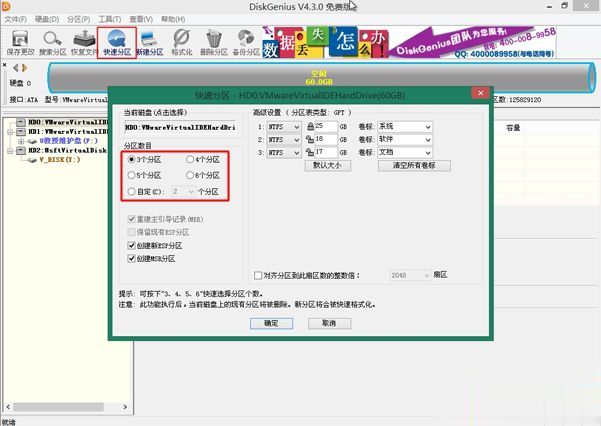Select the 6 partitions (6个分区) radio button
This screenshot has height=426, width=601.
[190, 175]
